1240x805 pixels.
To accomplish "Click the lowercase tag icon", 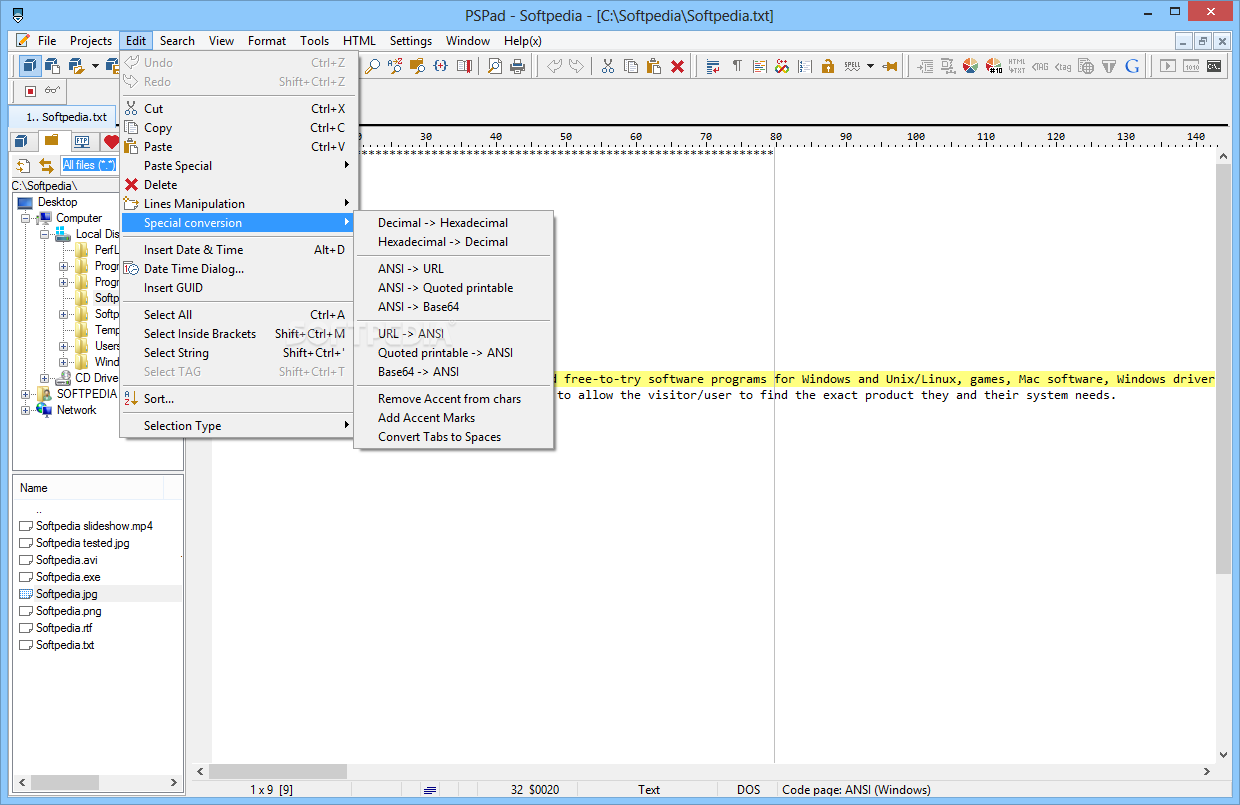I will 1063,66.
